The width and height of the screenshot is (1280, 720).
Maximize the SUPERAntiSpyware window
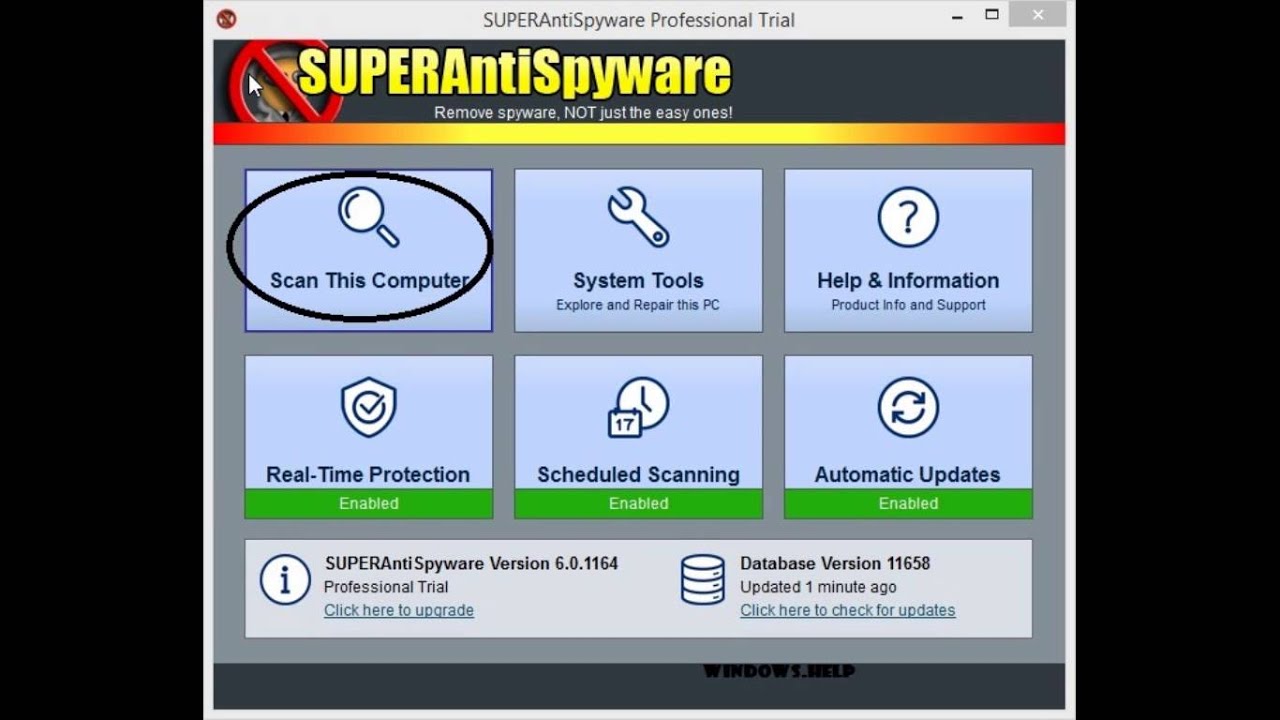[992, 15]
